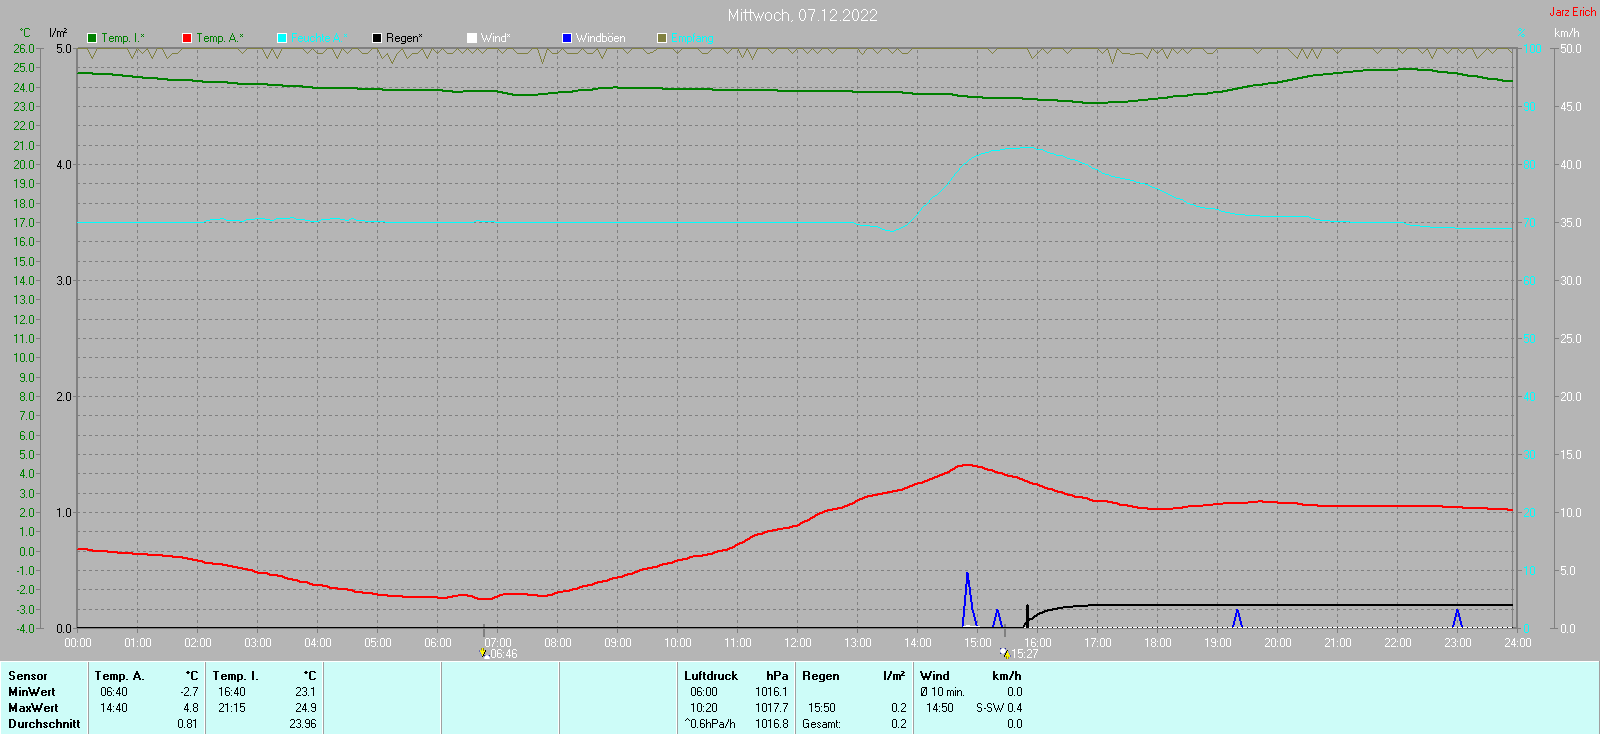1600x734 pixels.
Task: Click the pressure value '1016.8'
Action: point(772,724)
